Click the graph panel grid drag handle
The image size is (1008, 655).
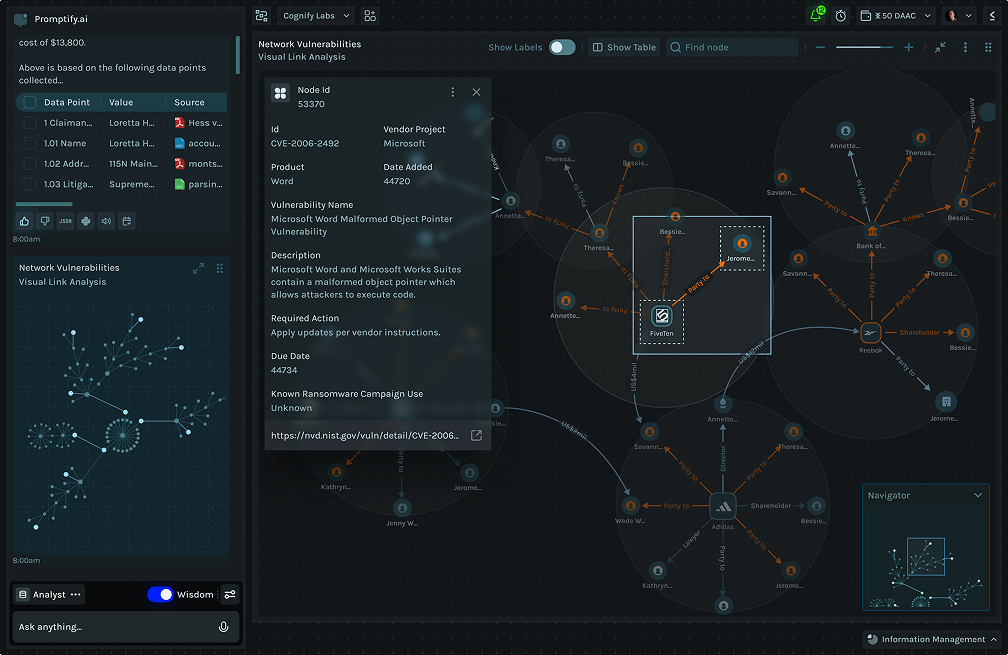988,48
